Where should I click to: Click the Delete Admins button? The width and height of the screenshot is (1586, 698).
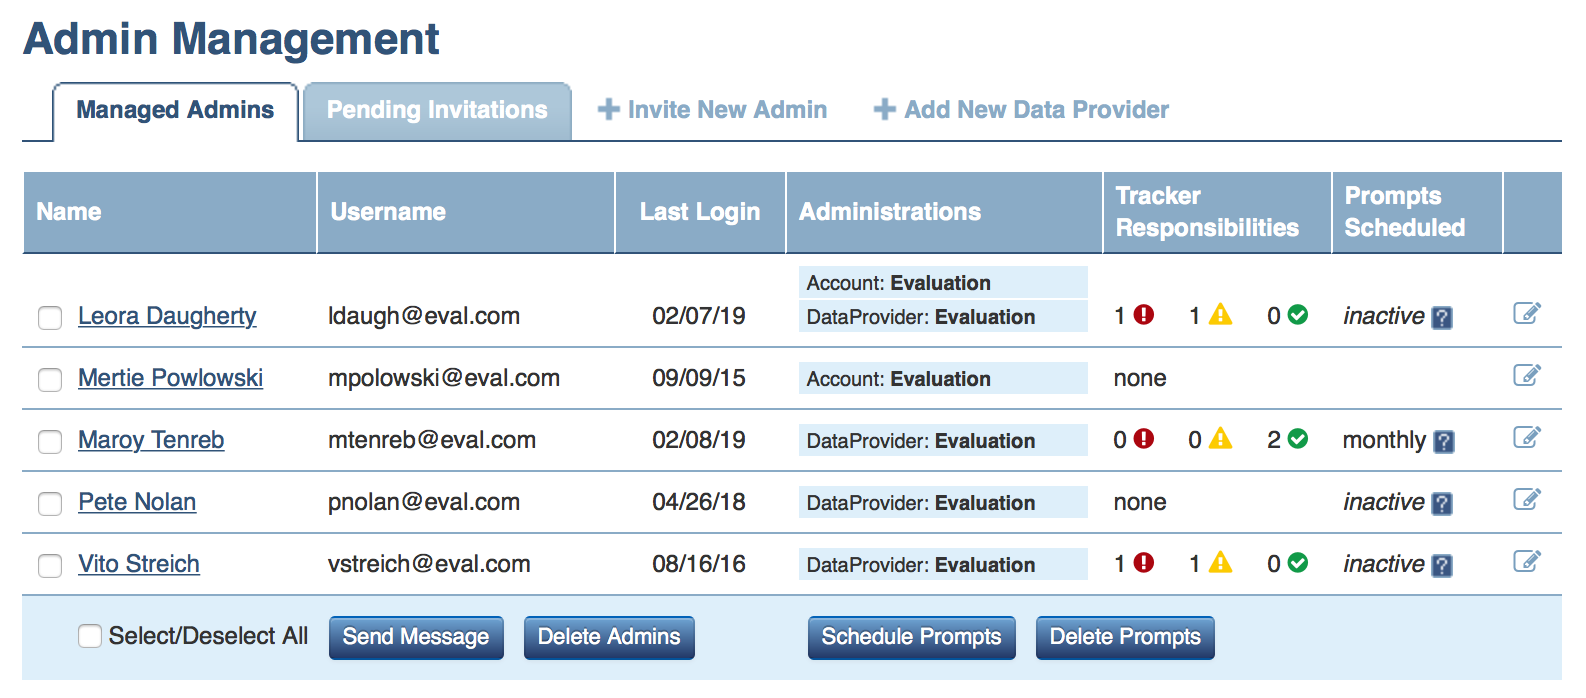608,637
